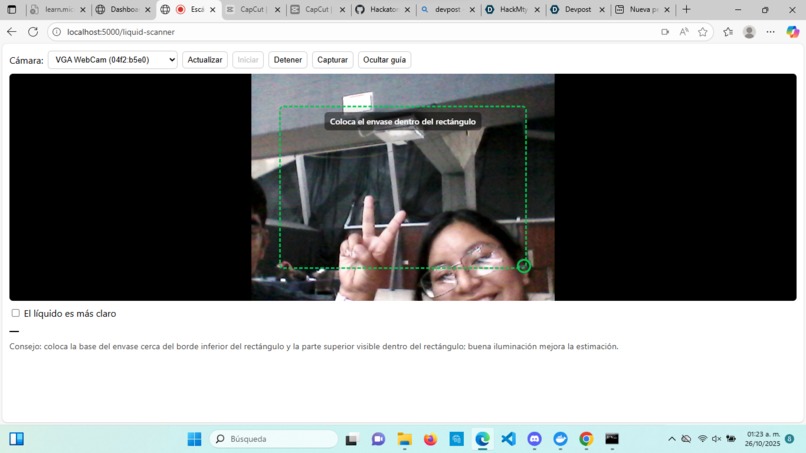Open the Read aloud icon
This screenshot has height=453, width=806.
pos(684,32)
